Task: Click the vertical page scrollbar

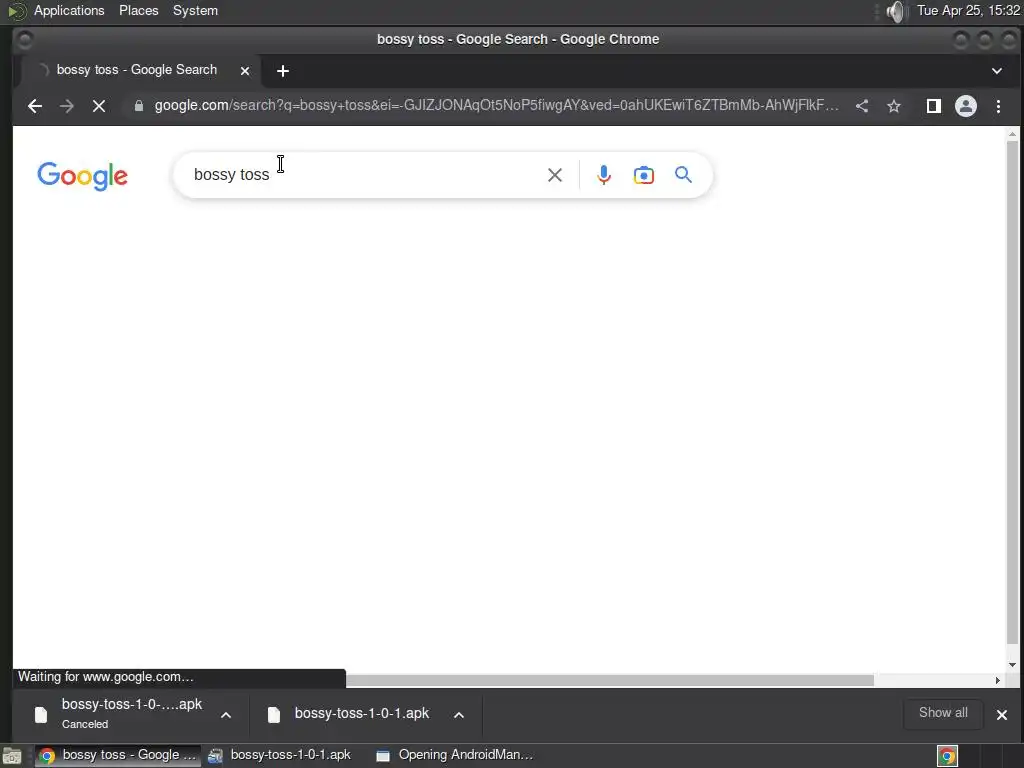Action: (1012, 392)
